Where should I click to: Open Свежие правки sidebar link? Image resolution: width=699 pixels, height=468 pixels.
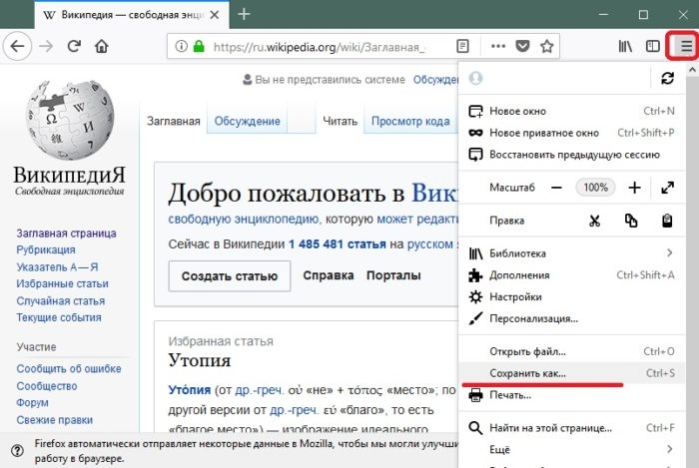pyautogui.click(x=55, y=420)
